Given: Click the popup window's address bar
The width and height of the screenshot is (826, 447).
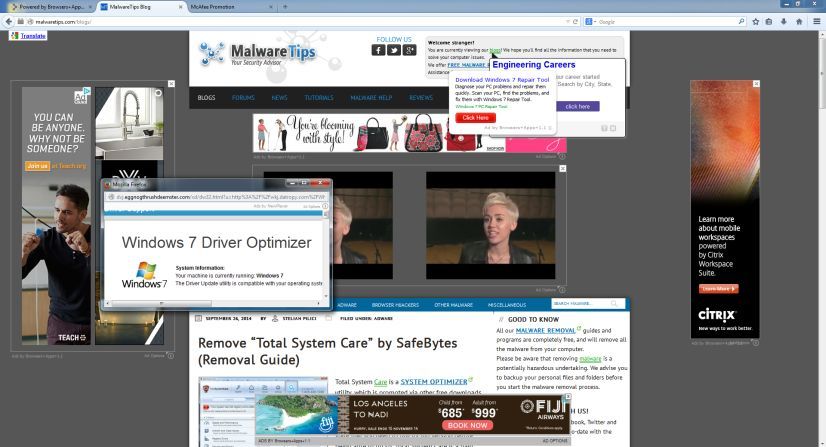Looking at the screenshot, I should [216, 197].
